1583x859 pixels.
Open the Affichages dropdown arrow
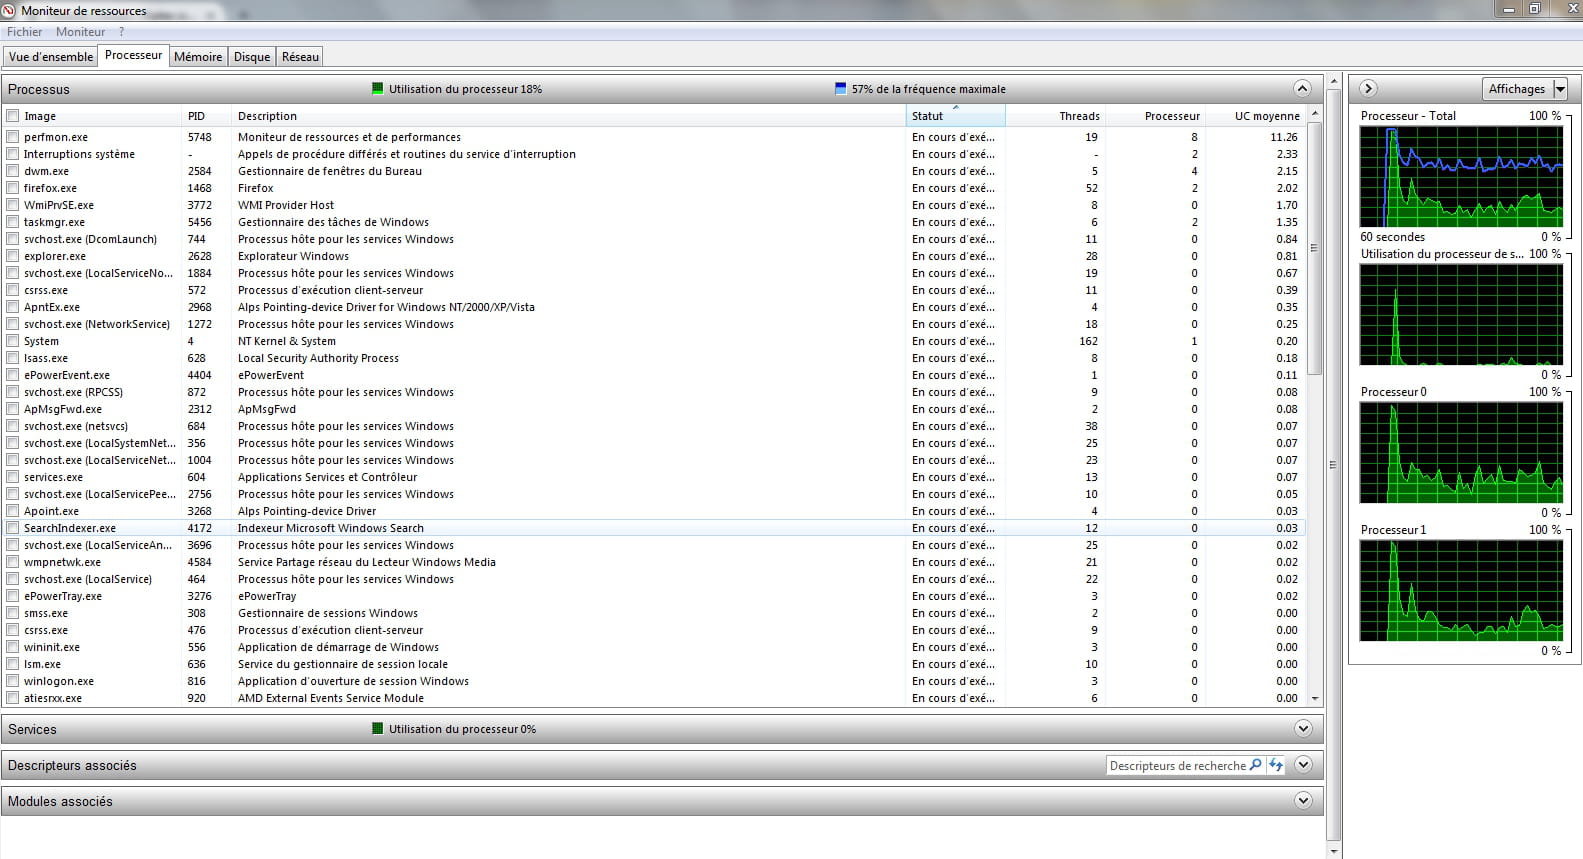[1560, 89]
